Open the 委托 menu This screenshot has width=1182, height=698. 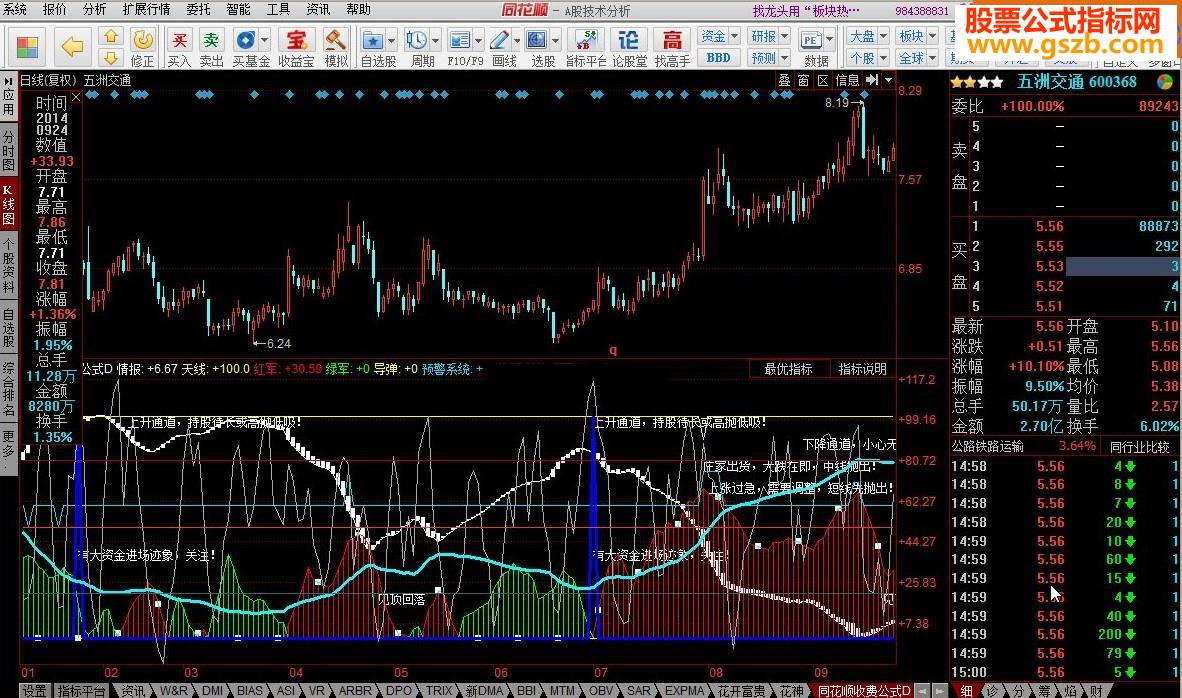(x=198, y=9)
